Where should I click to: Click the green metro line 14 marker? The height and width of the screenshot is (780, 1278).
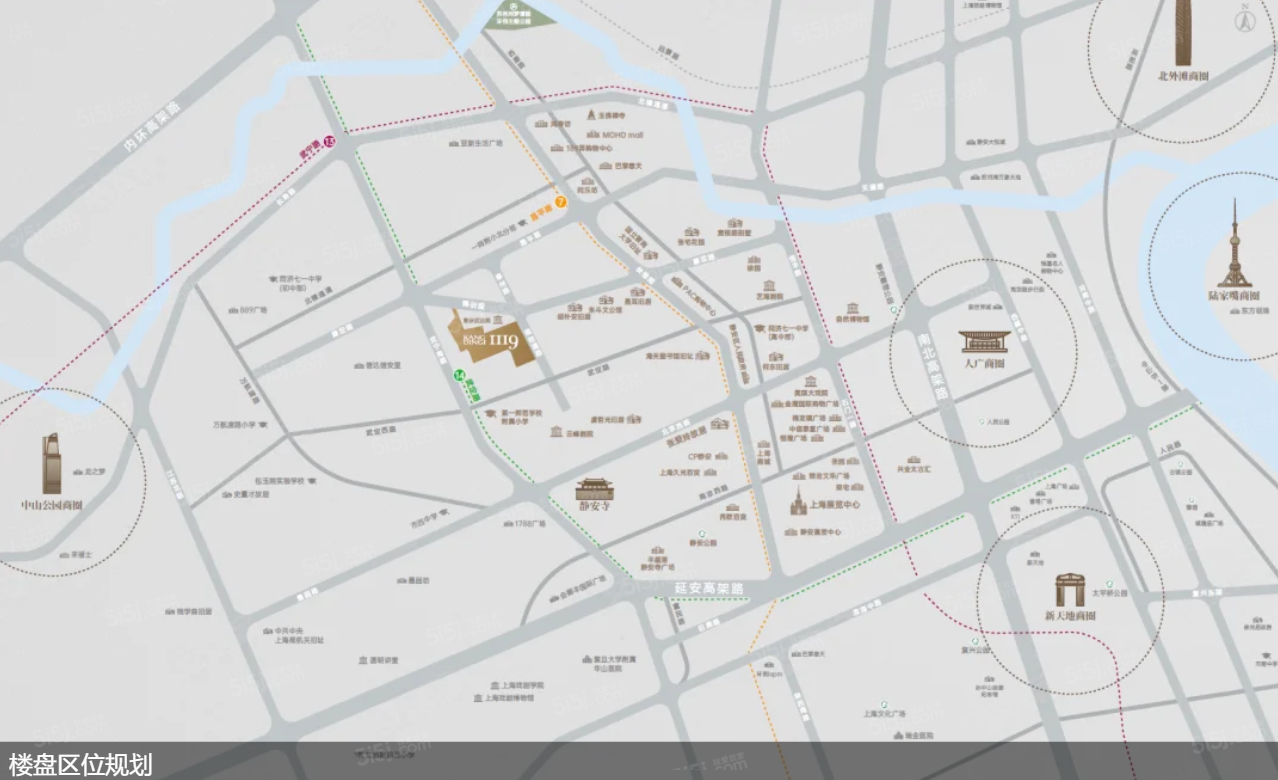[x=459, y=377]
